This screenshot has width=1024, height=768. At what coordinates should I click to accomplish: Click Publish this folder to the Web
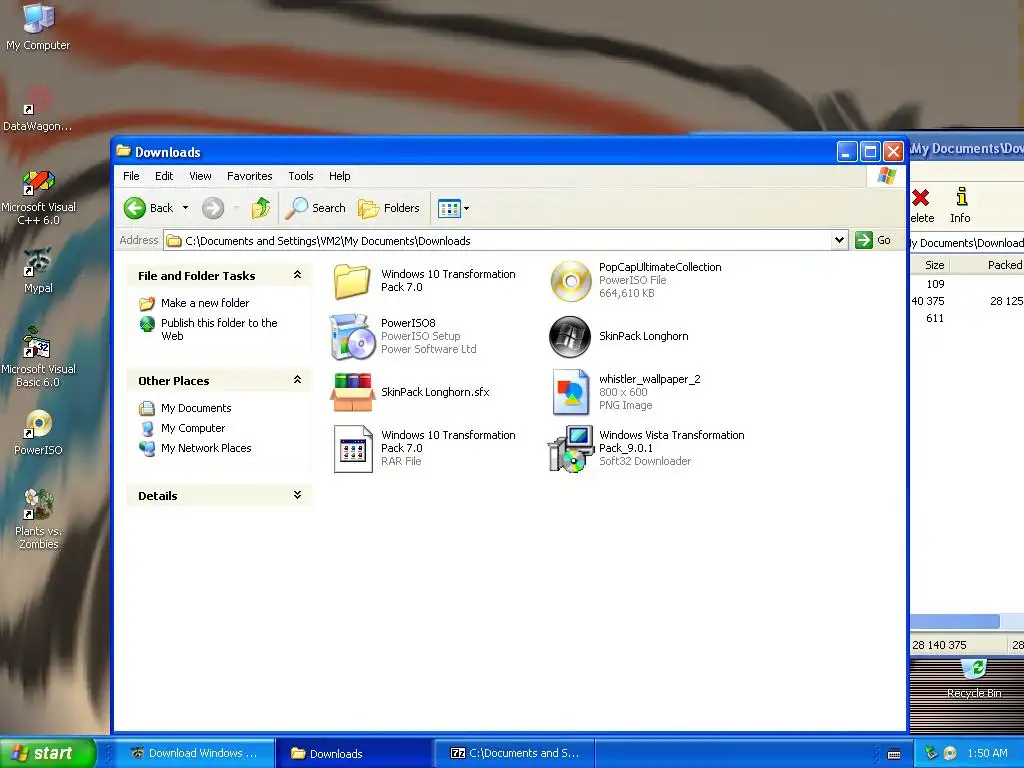coord(219,329)
